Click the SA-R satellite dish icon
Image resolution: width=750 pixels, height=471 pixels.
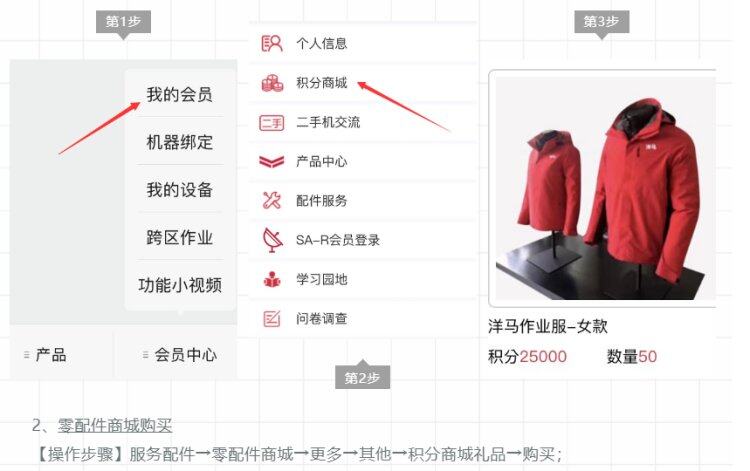272,240
